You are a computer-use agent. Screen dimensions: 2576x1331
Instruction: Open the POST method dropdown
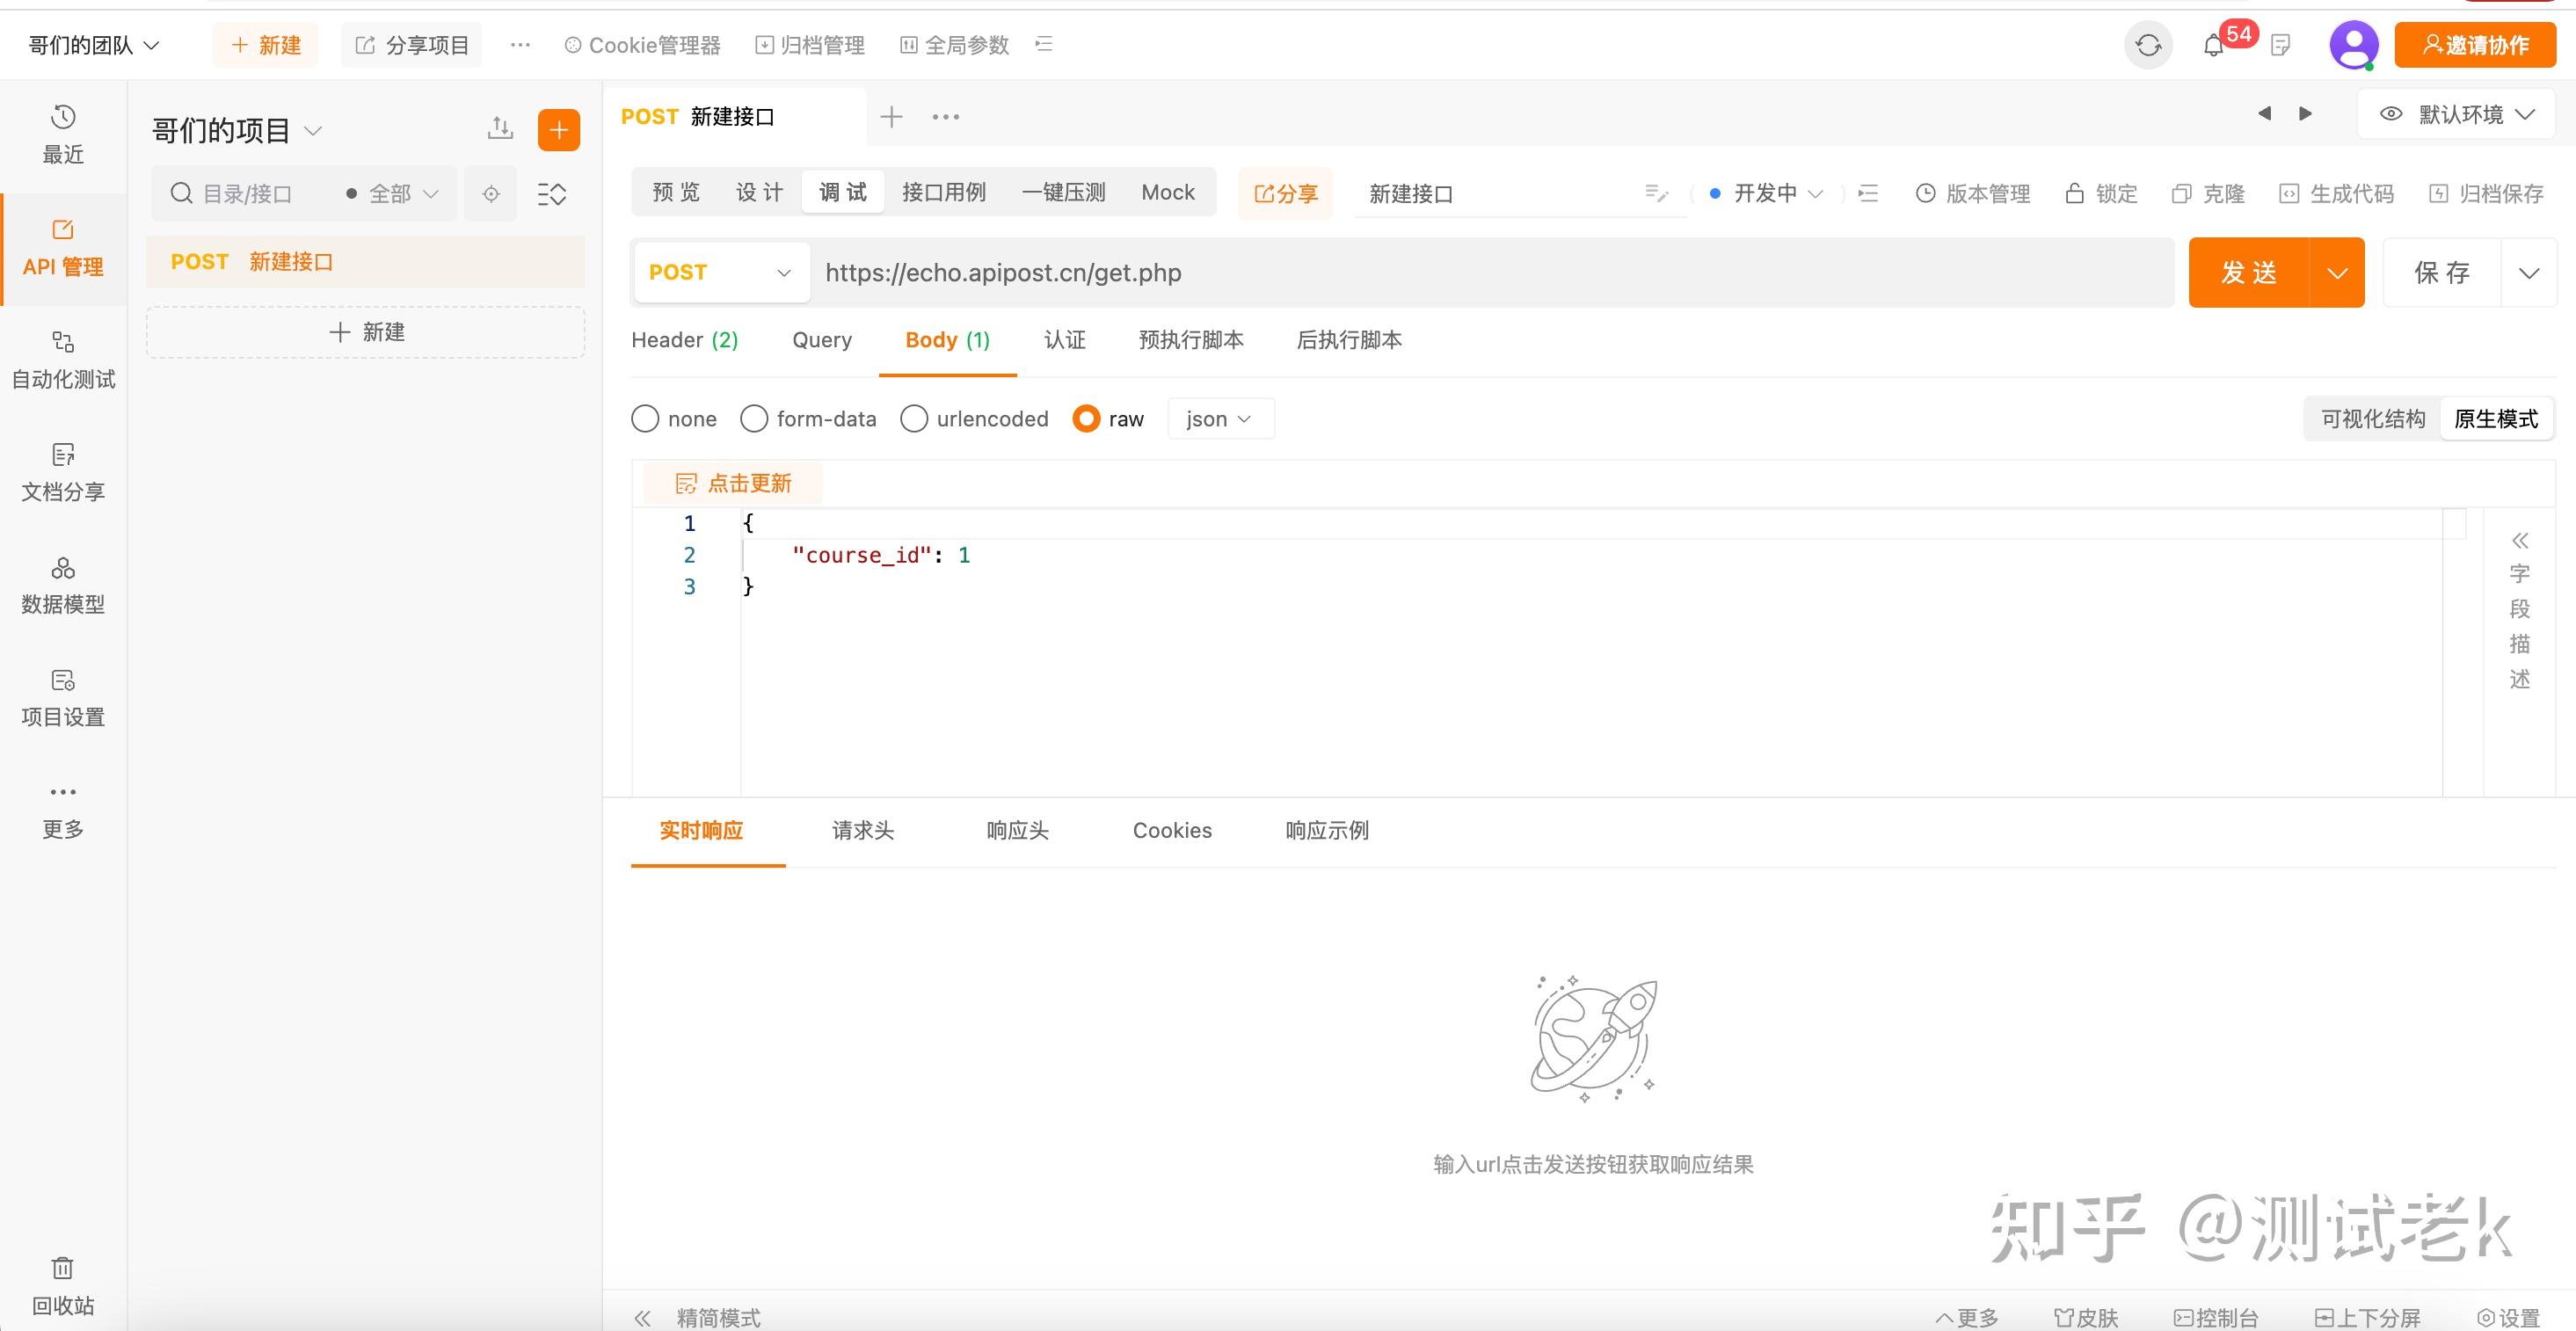point(720,272)
